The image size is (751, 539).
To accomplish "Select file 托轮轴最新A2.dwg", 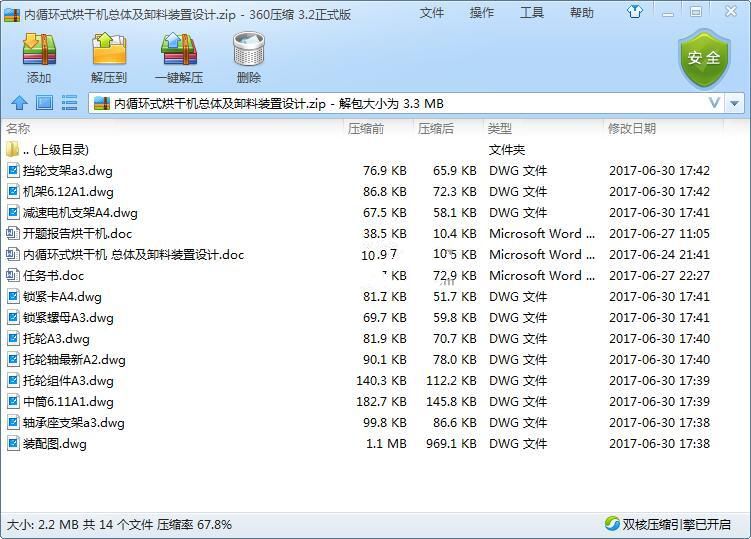I will coord(74,360).
